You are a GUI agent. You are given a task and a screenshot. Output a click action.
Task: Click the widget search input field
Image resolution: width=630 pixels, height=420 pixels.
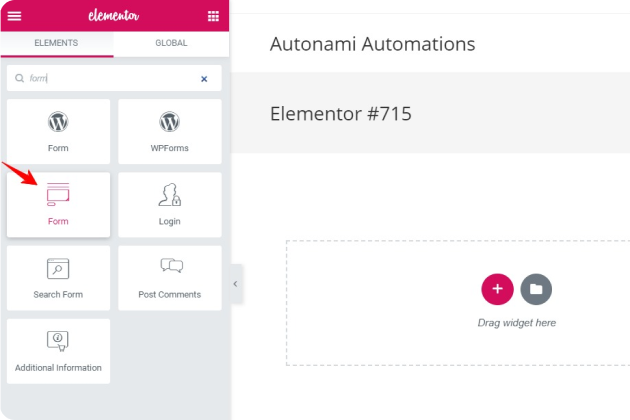(110, 78)
